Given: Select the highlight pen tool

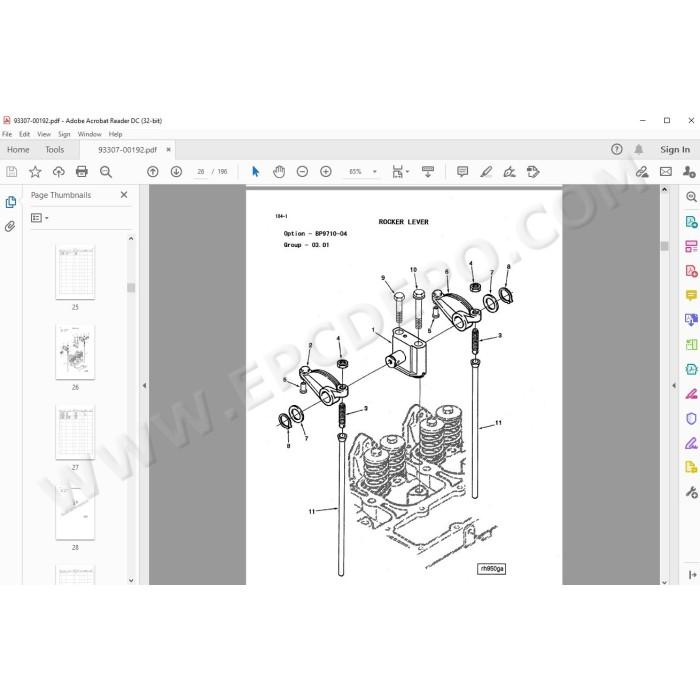Looking at the screenshot, I should point(486,171).
